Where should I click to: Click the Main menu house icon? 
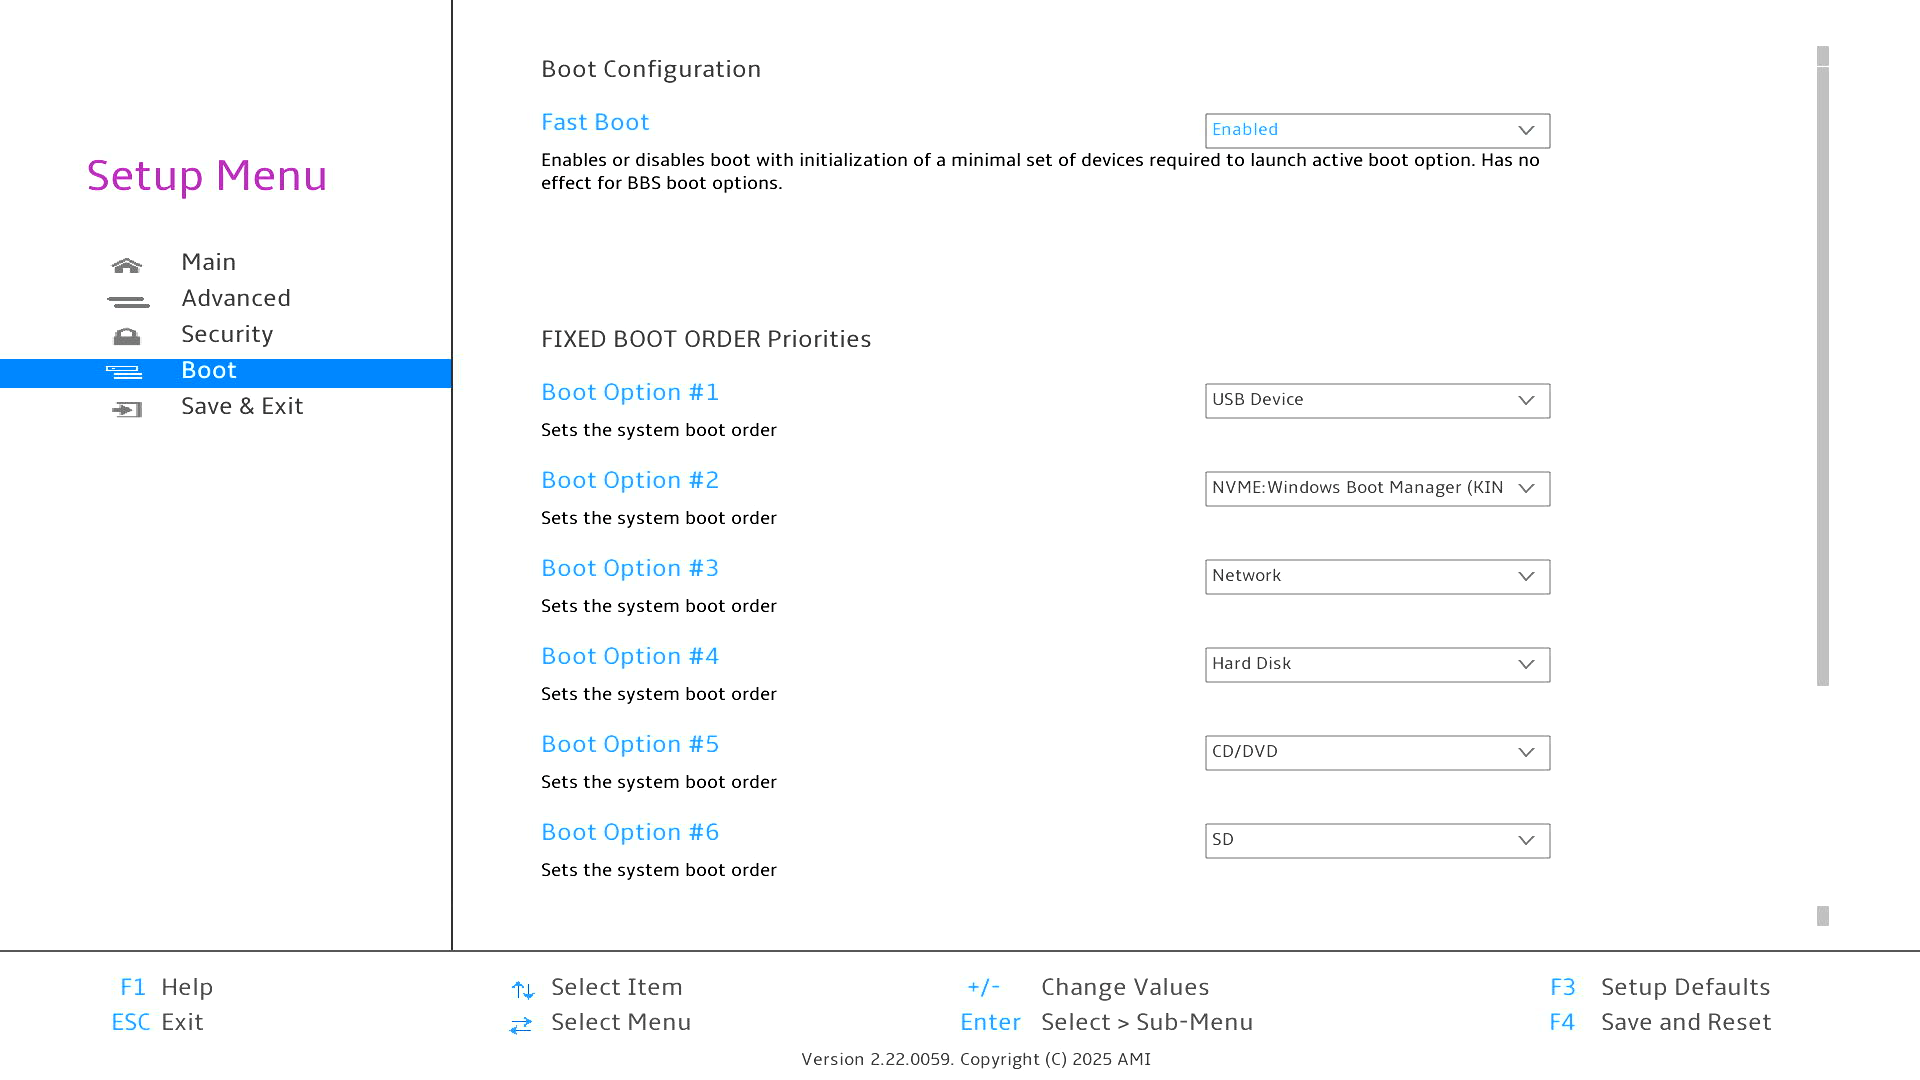(x=126, y=265)
